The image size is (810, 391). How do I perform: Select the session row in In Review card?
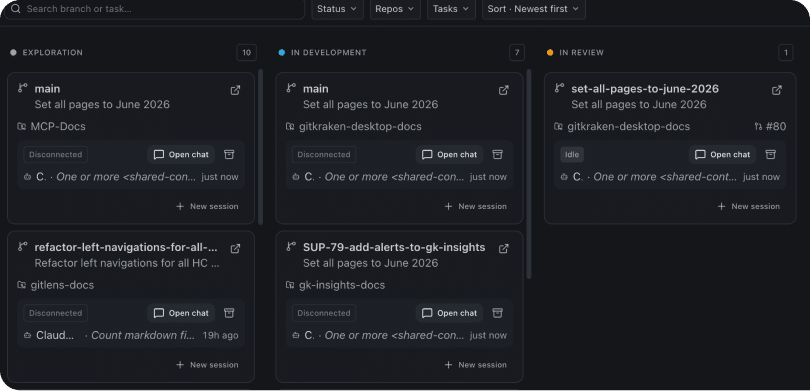click(x=670, y=177)
